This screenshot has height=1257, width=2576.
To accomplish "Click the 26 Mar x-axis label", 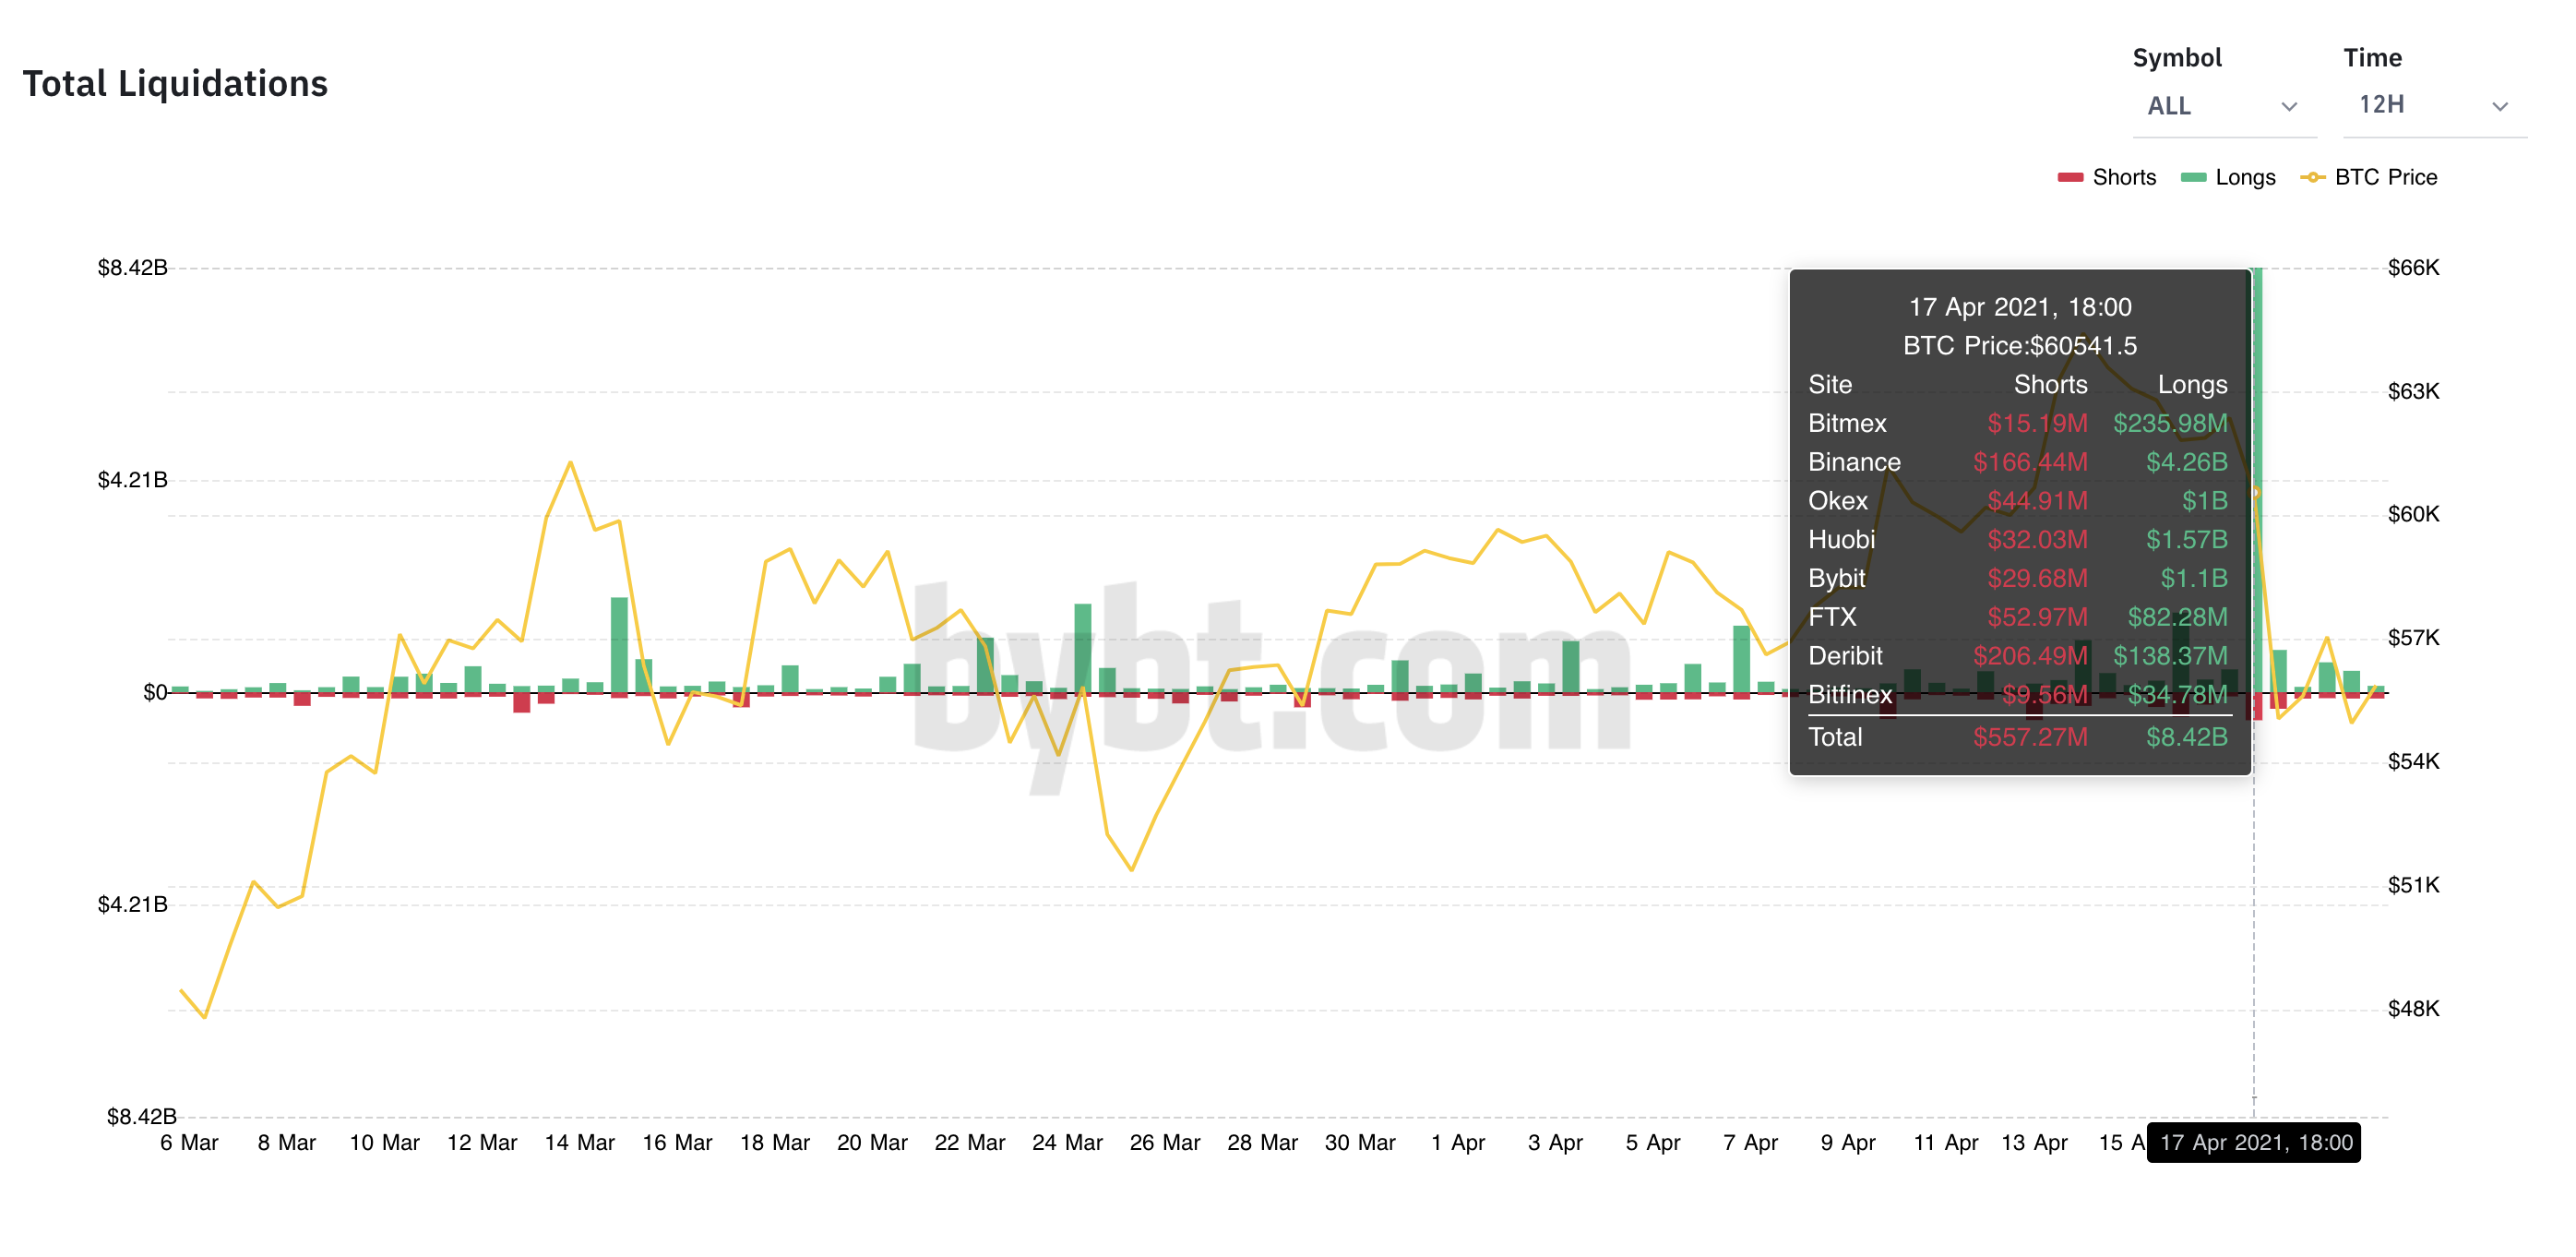I will (x=1165, y=1142).
